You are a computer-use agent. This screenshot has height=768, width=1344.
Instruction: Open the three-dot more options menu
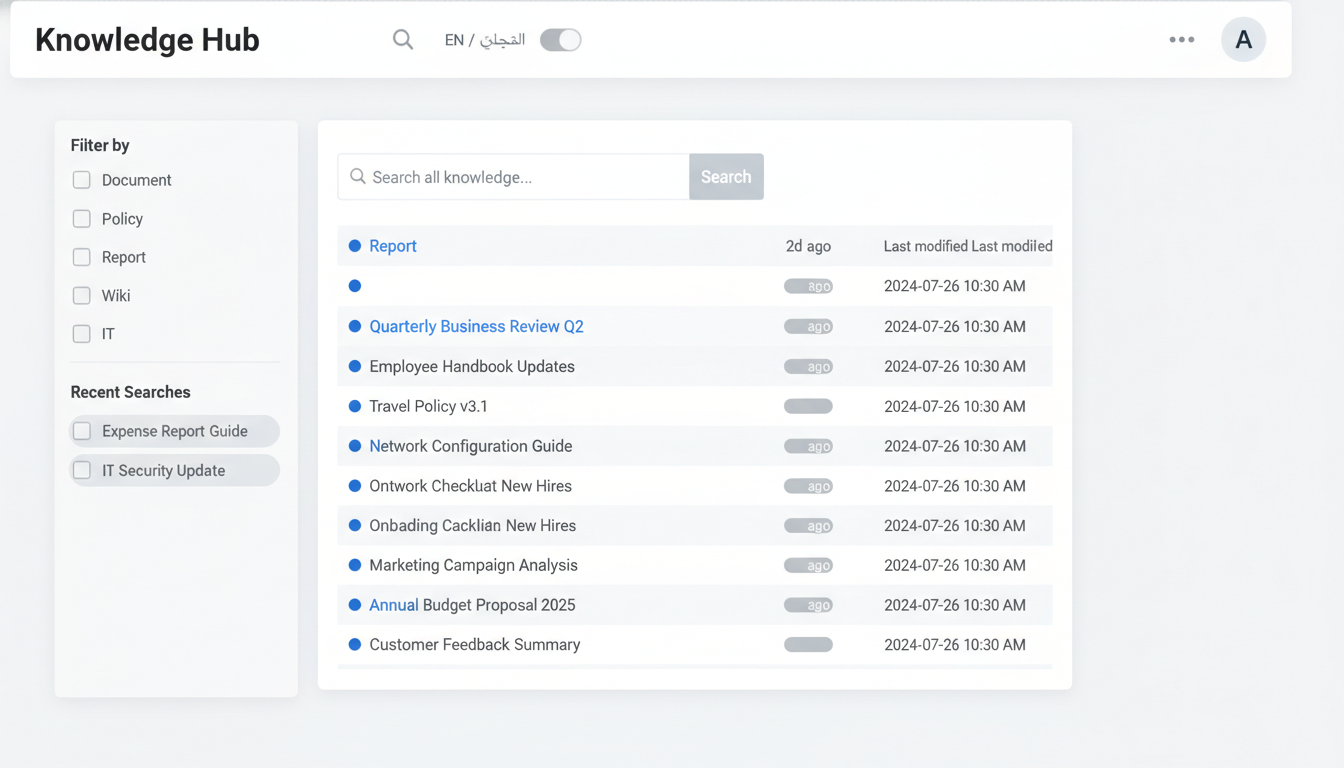click(1182, 40)
